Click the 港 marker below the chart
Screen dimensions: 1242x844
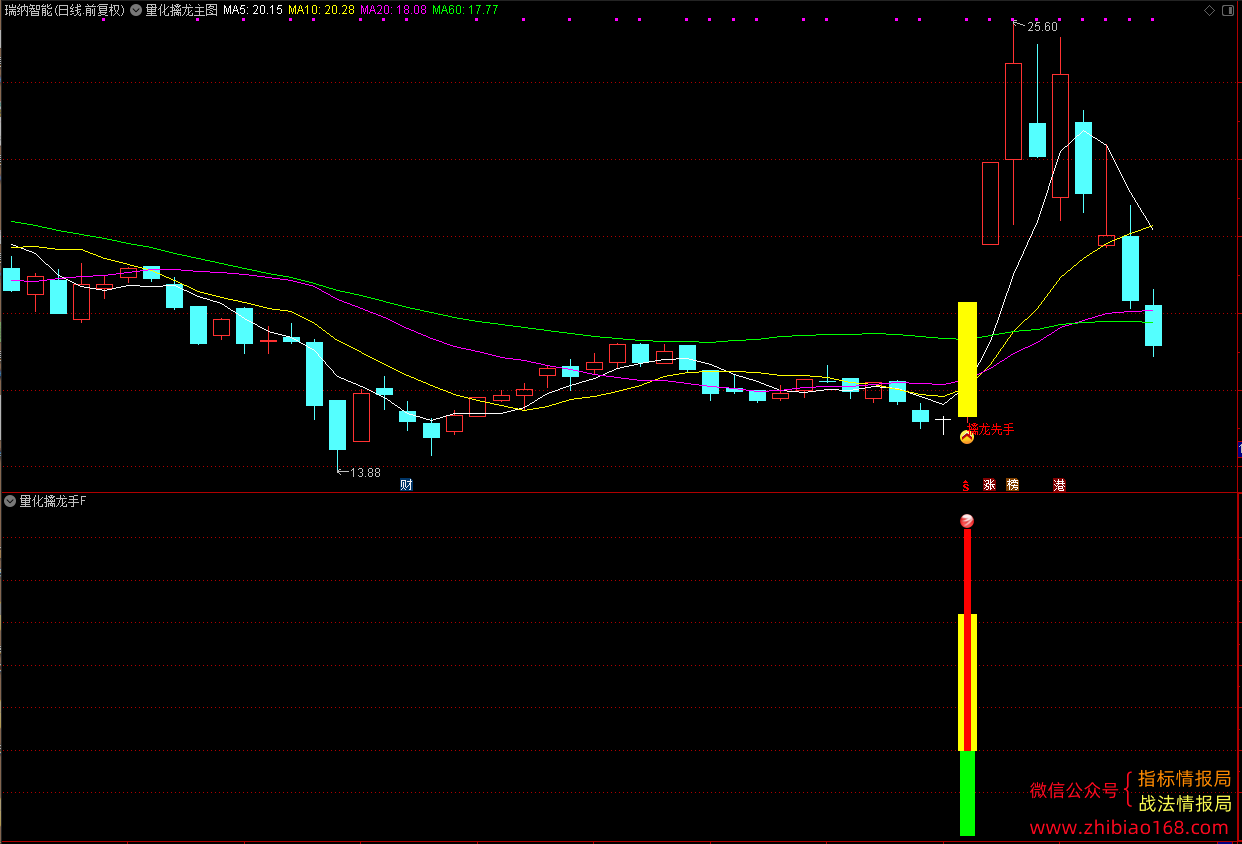point(1059,485)
